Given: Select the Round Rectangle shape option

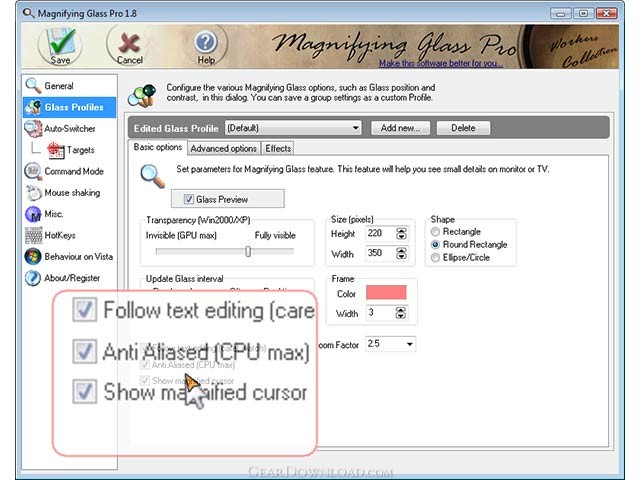Looking at the screenshot, I should tap(435, 244).
